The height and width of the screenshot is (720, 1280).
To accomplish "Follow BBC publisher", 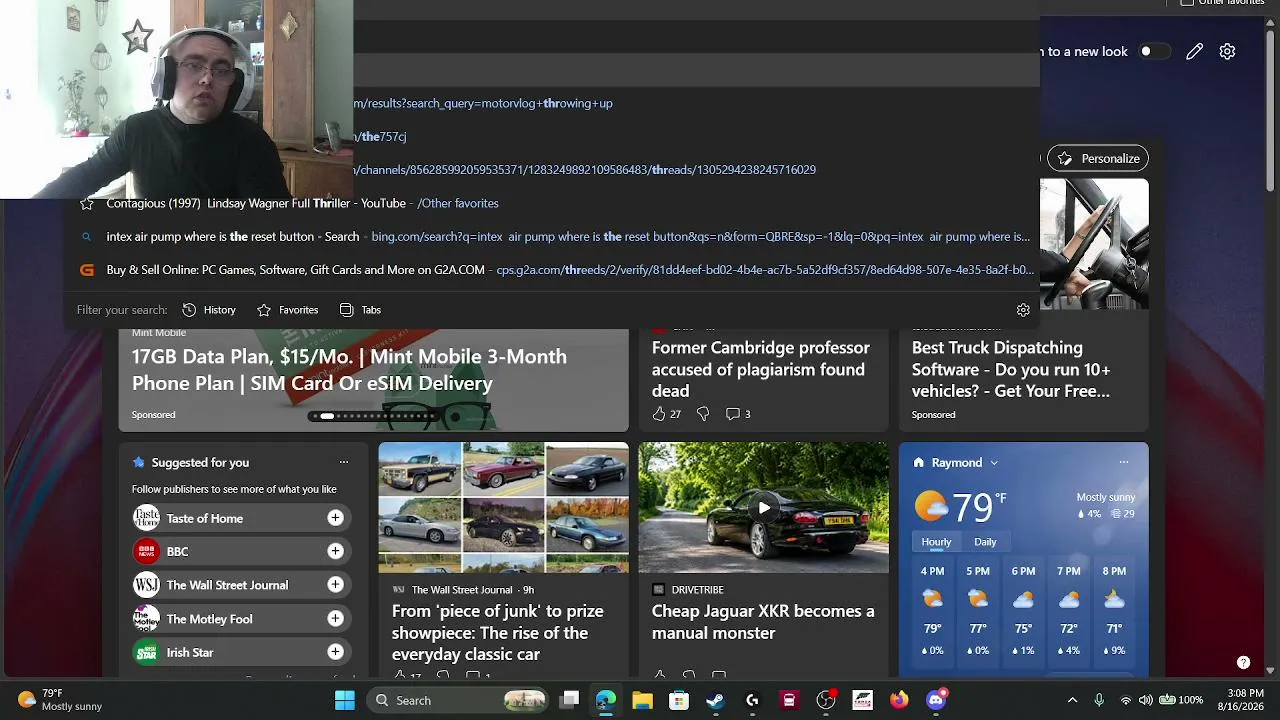I will [x=335, y=551].
